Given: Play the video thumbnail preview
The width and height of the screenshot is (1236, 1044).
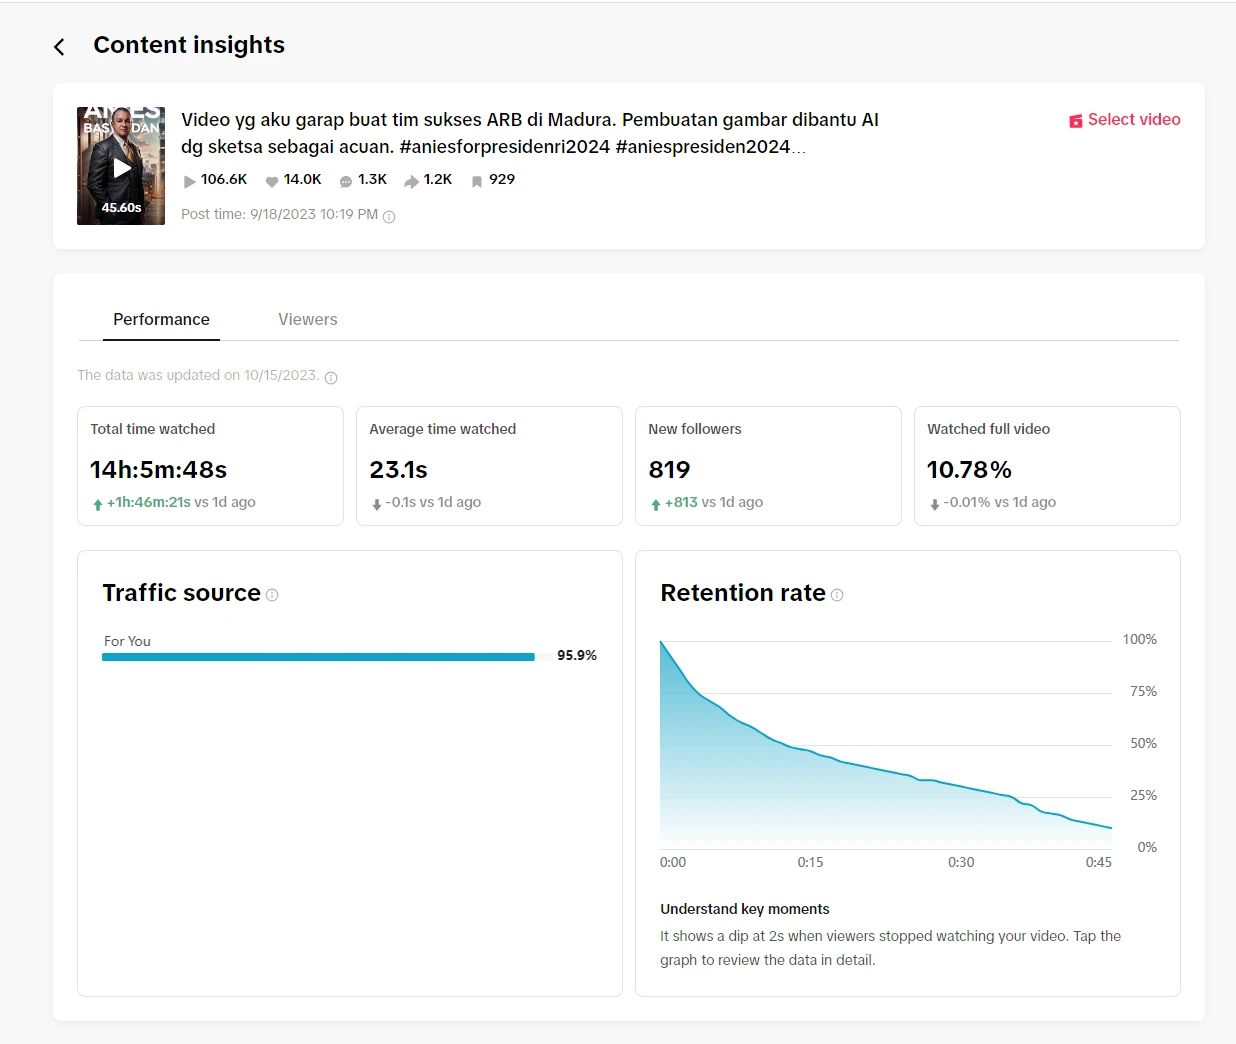Looking at the screenshot, I should pos(121,167).
